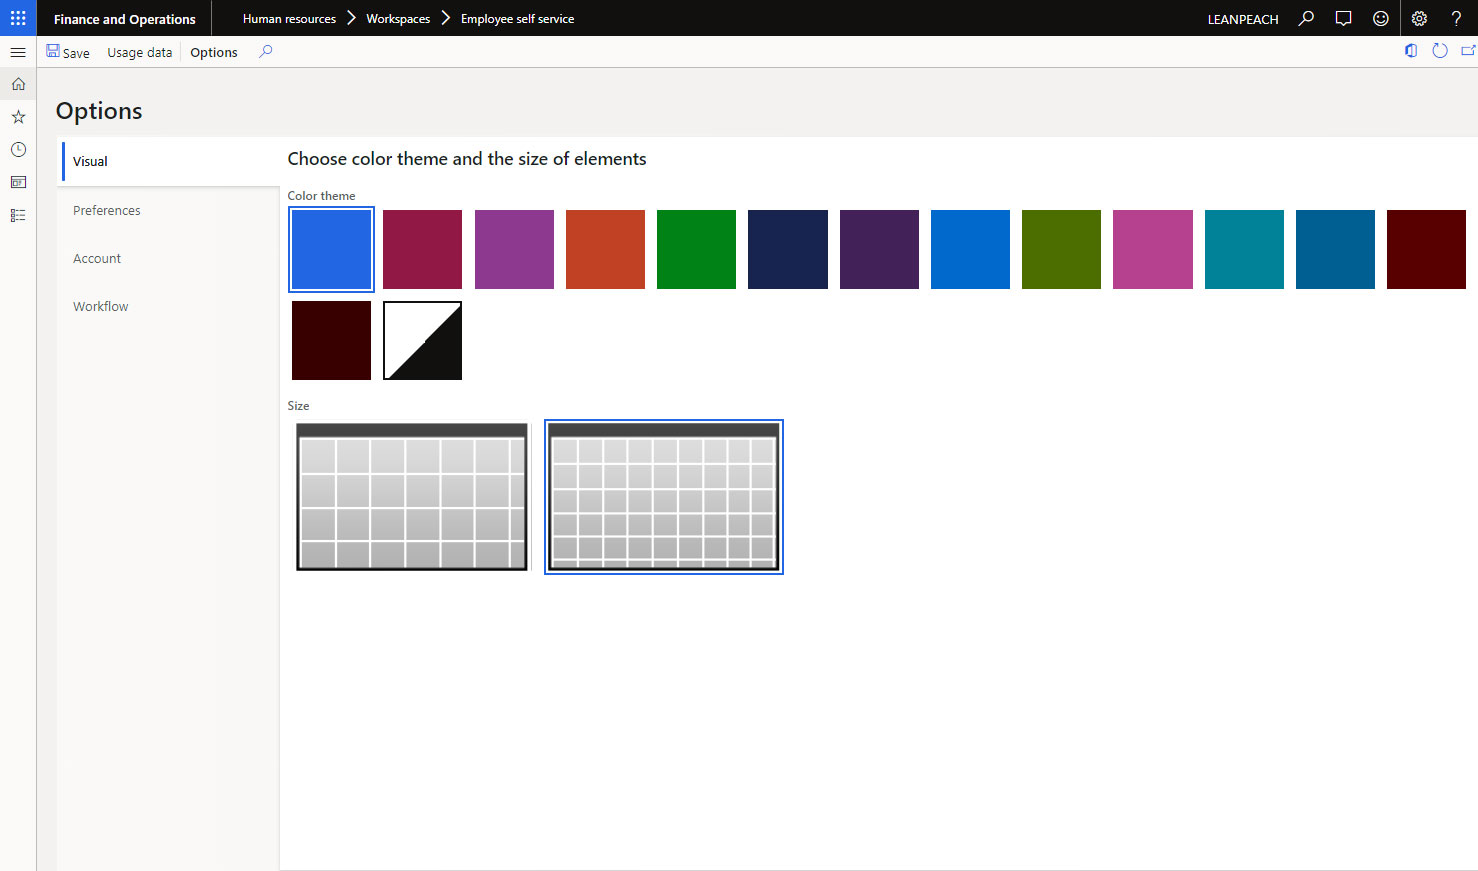The height and width of the screenshot is (871, 1478).
Task: Expand the Workspaces breadcrumb chevron
Action: 446,18
